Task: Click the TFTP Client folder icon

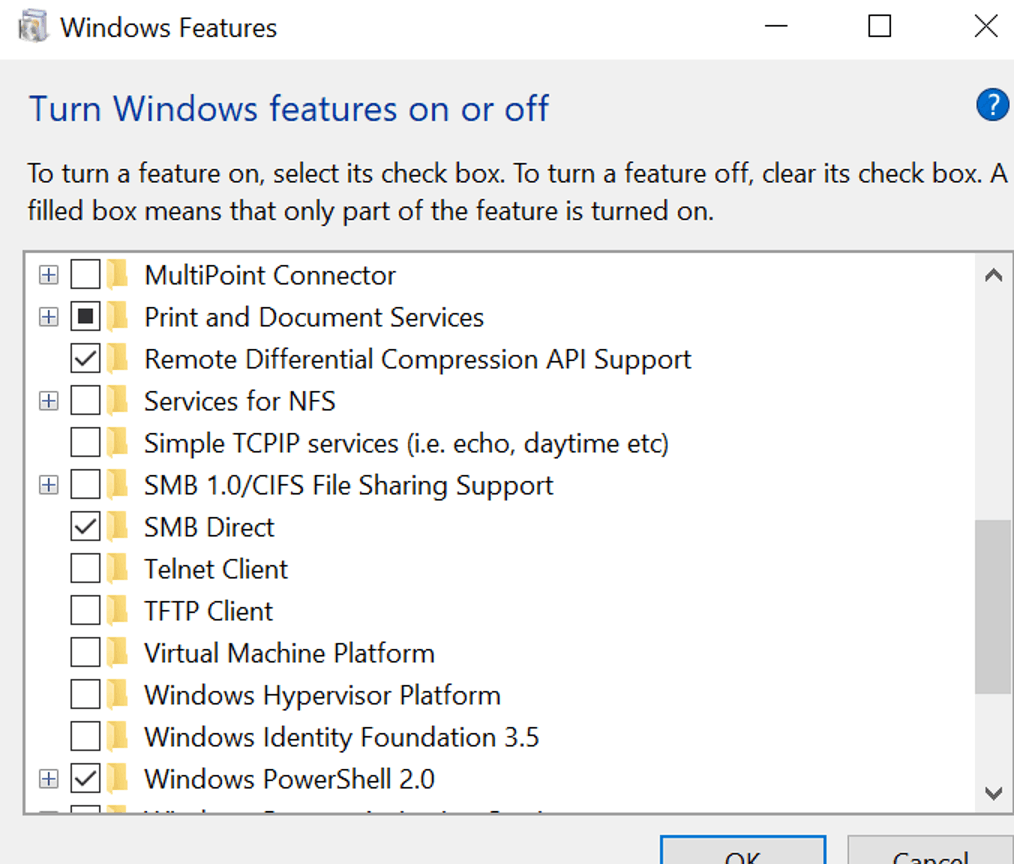Action: tap(118, 611)
